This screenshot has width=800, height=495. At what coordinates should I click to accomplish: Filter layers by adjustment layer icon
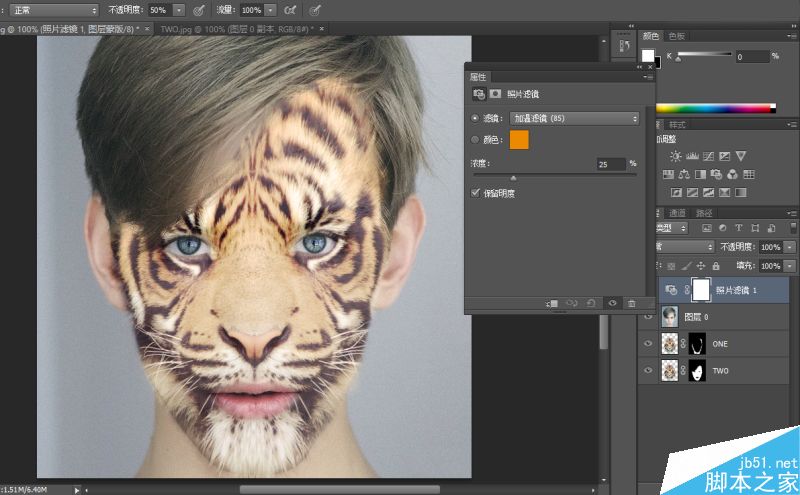(722, 228)
